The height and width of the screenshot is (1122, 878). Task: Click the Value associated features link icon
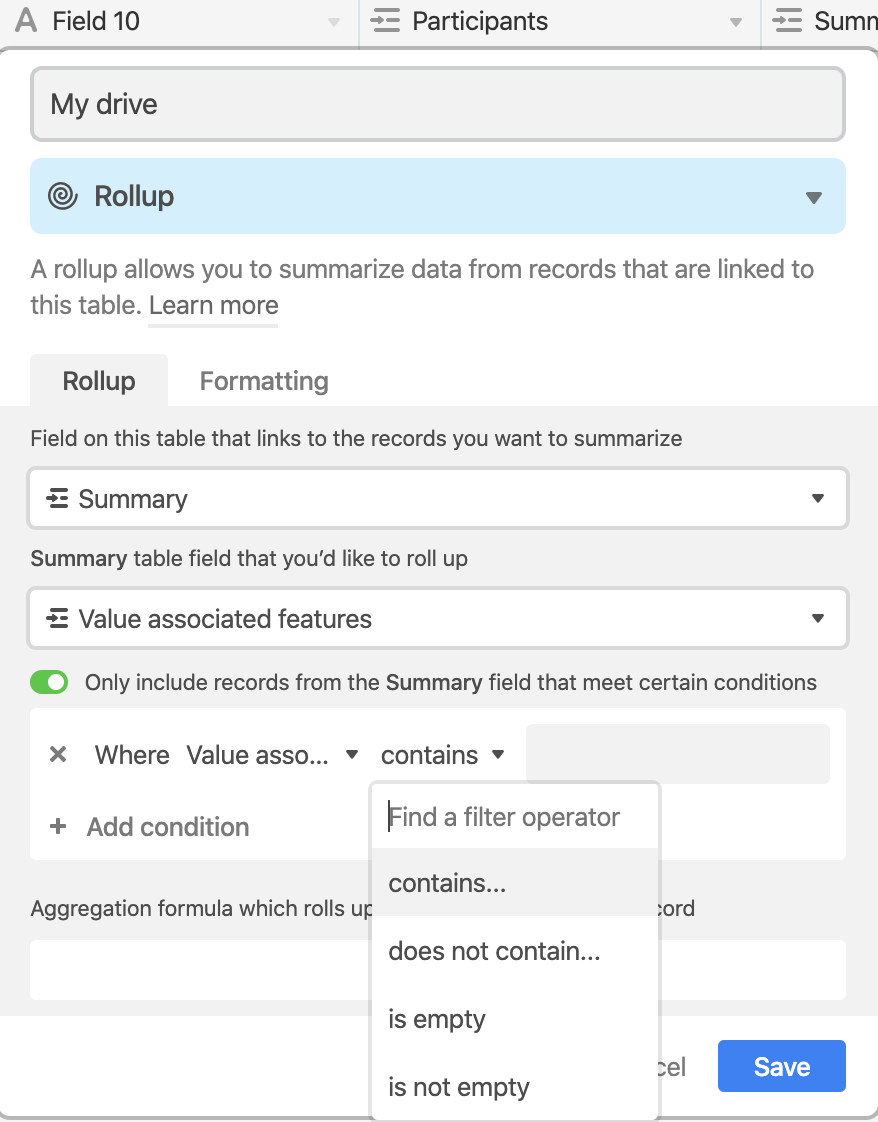pos(57,618)
